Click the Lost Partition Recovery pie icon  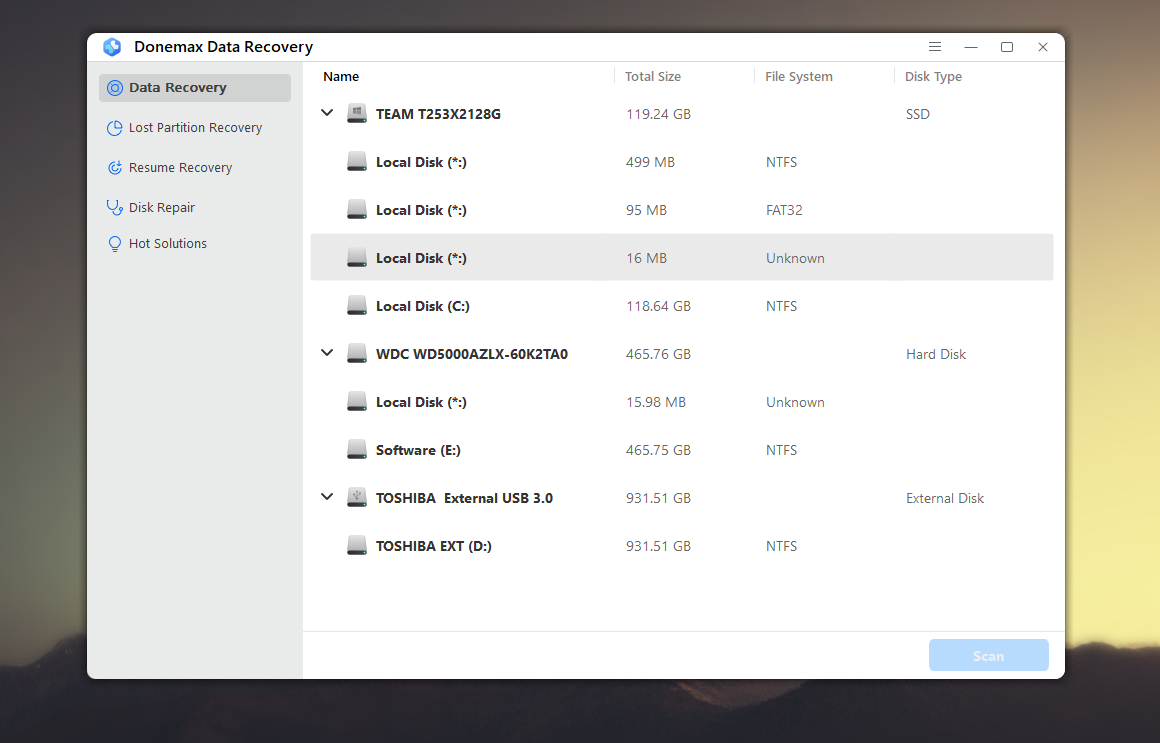click(x=115, y=128)
